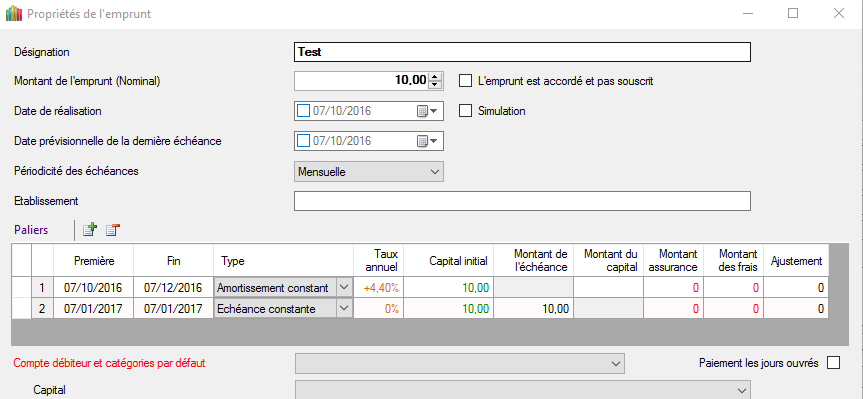Click the Capital initial column header
The width and height of the screenshot is (863, 399).
click(x=449, y=261)
